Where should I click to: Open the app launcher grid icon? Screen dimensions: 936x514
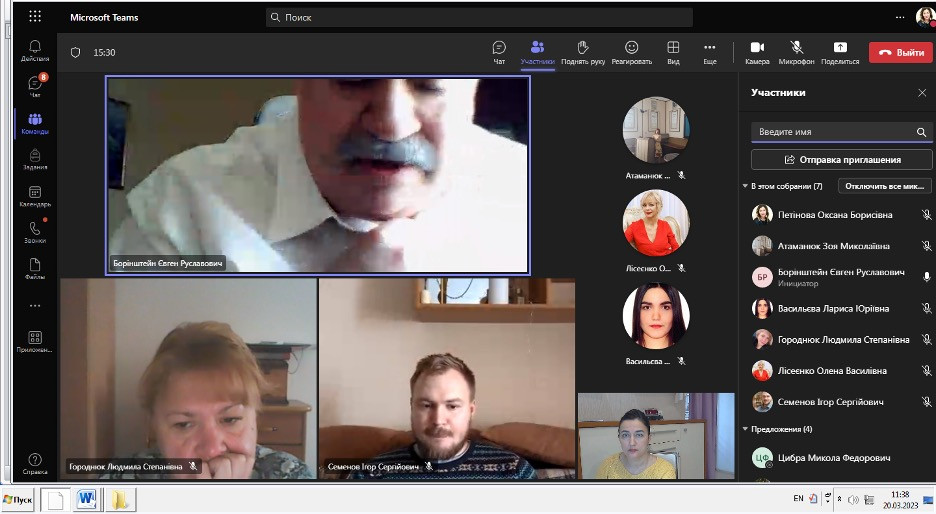pos(35,17)
